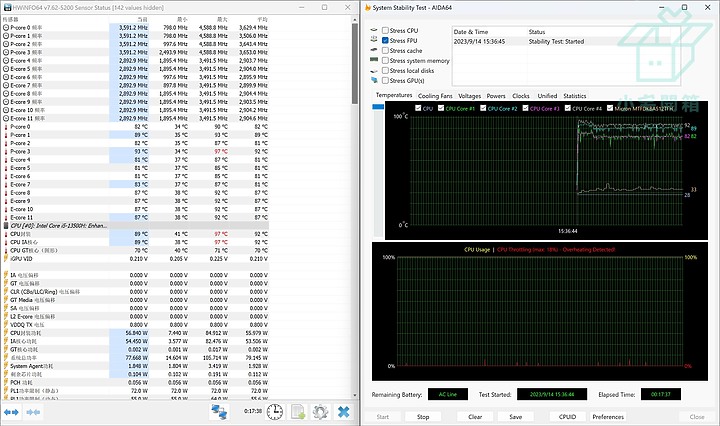
Task: Enable the Stress cache checkbox
Action: tap(385, 50)
